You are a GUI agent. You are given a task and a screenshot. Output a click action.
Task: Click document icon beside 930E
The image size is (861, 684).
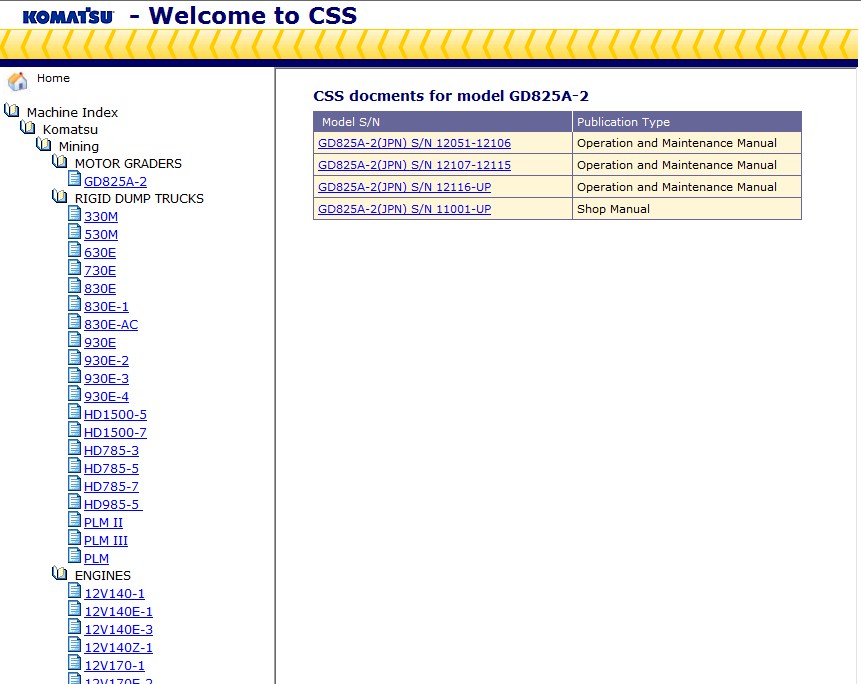click(75, 340)
